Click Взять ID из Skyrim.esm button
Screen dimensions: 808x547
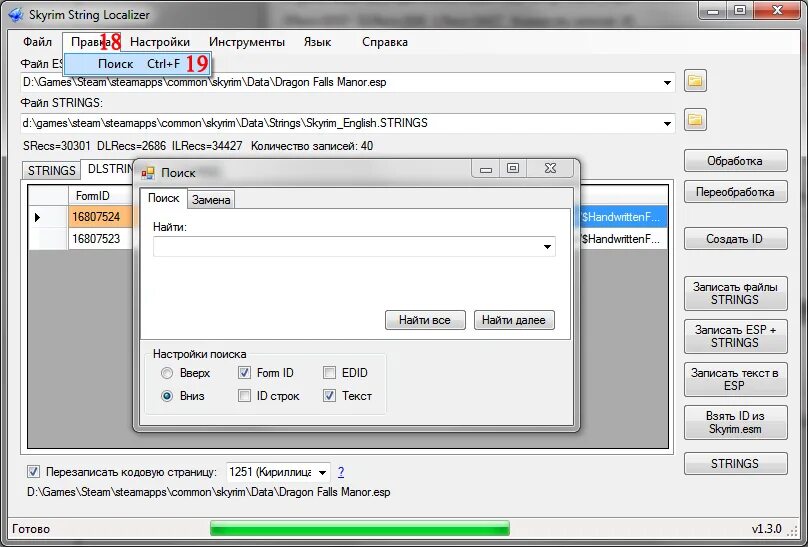[x=735, y=422]
